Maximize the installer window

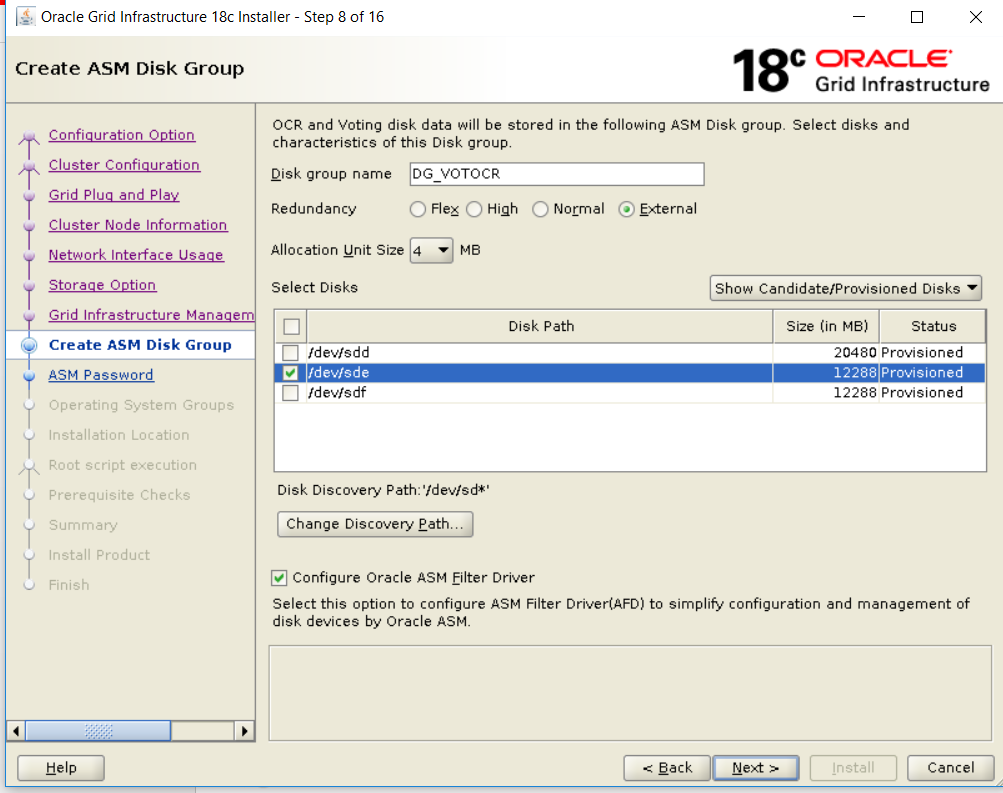917,17
